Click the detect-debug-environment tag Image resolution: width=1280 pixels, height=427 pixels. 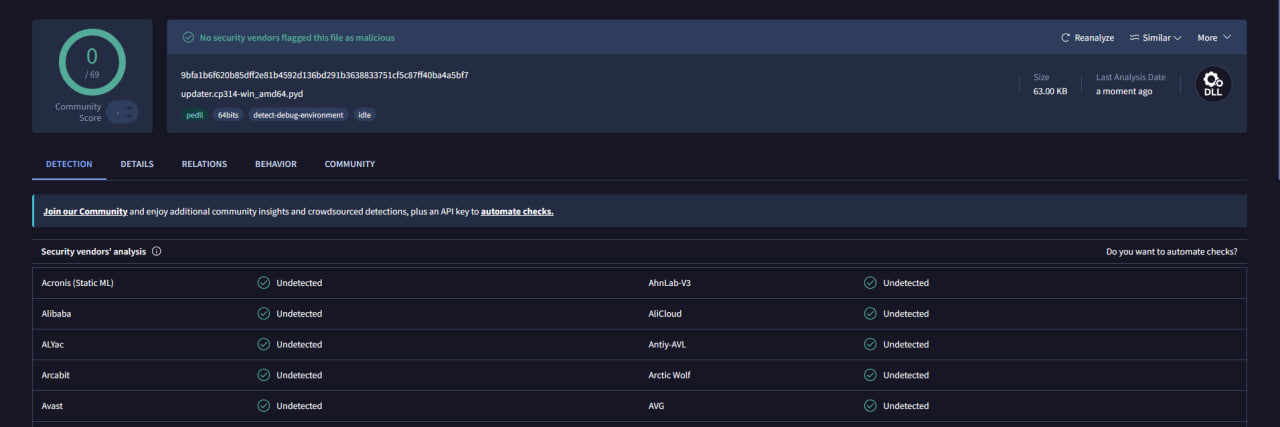(x=298, y=115)
